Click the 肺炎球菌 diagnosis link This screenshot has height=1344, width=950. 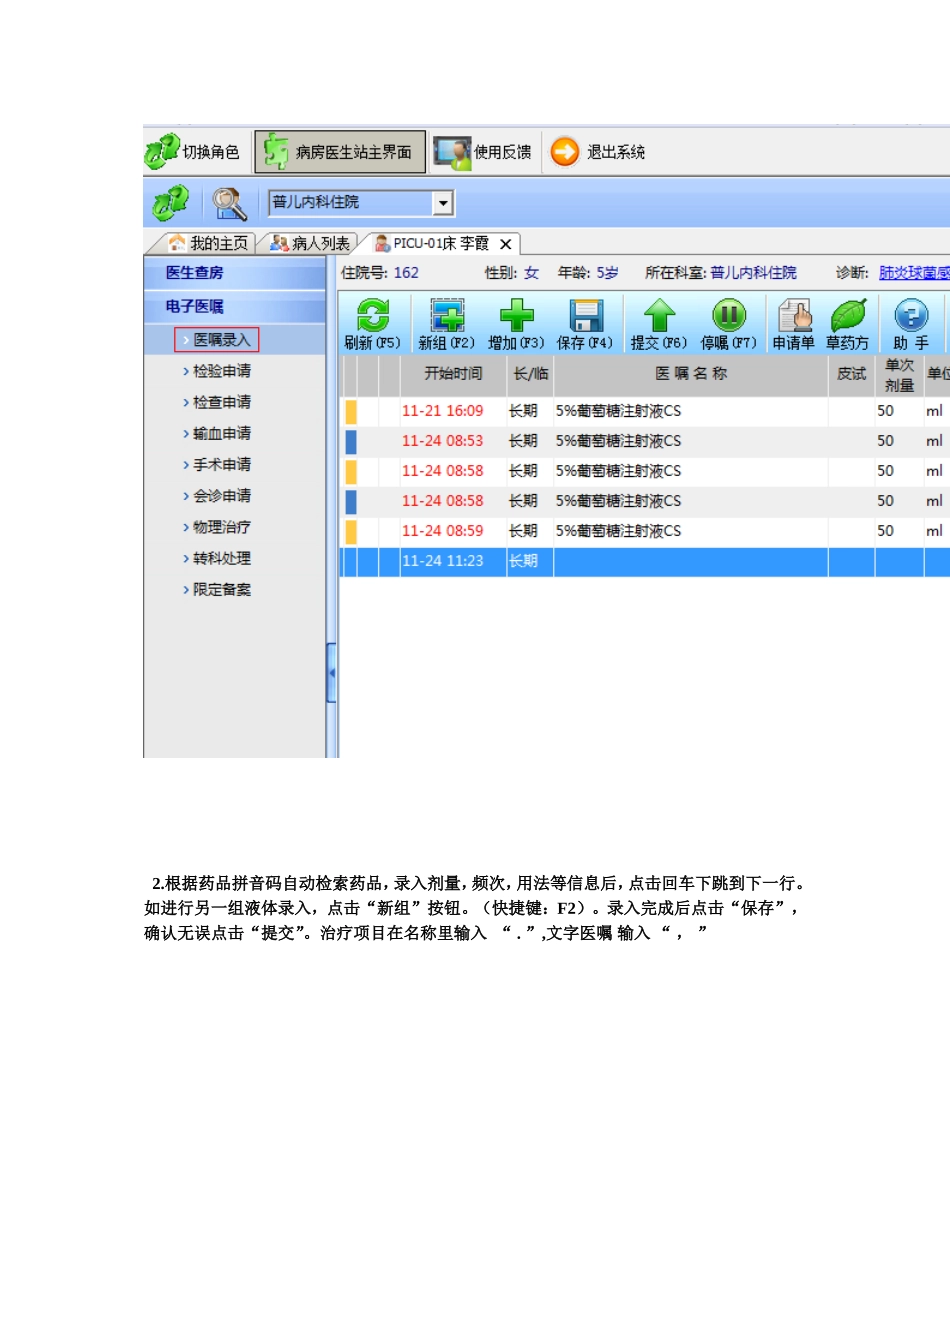point(914,272)
